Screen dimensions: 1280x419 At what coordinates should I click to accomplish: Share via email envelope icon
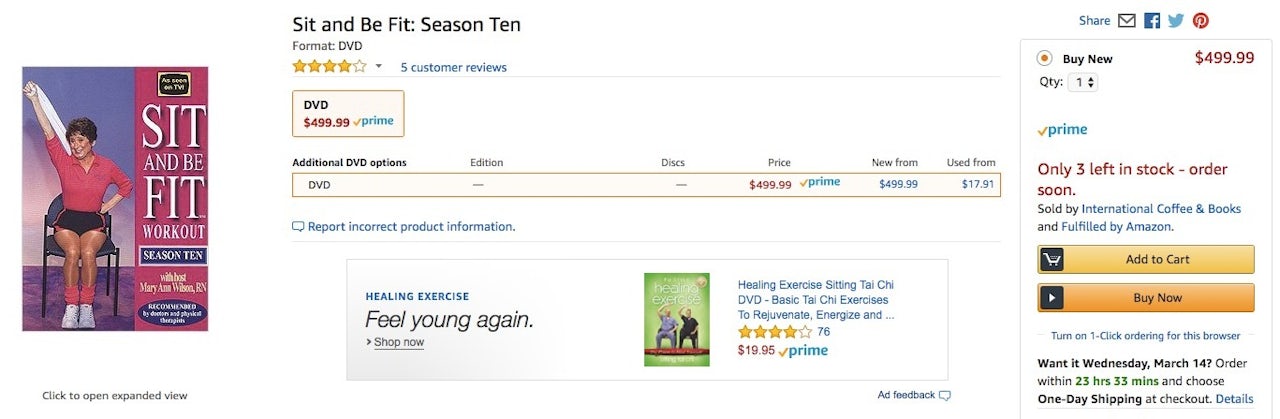click(1127, 20)
